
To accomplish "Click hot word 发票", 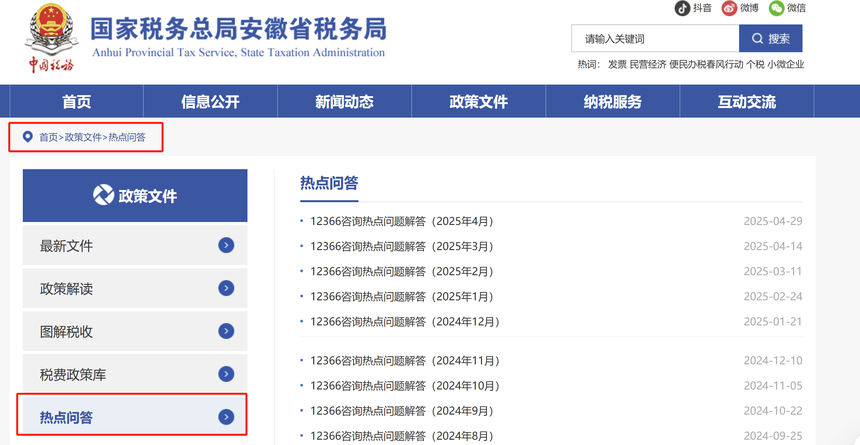I will point(617,64).
